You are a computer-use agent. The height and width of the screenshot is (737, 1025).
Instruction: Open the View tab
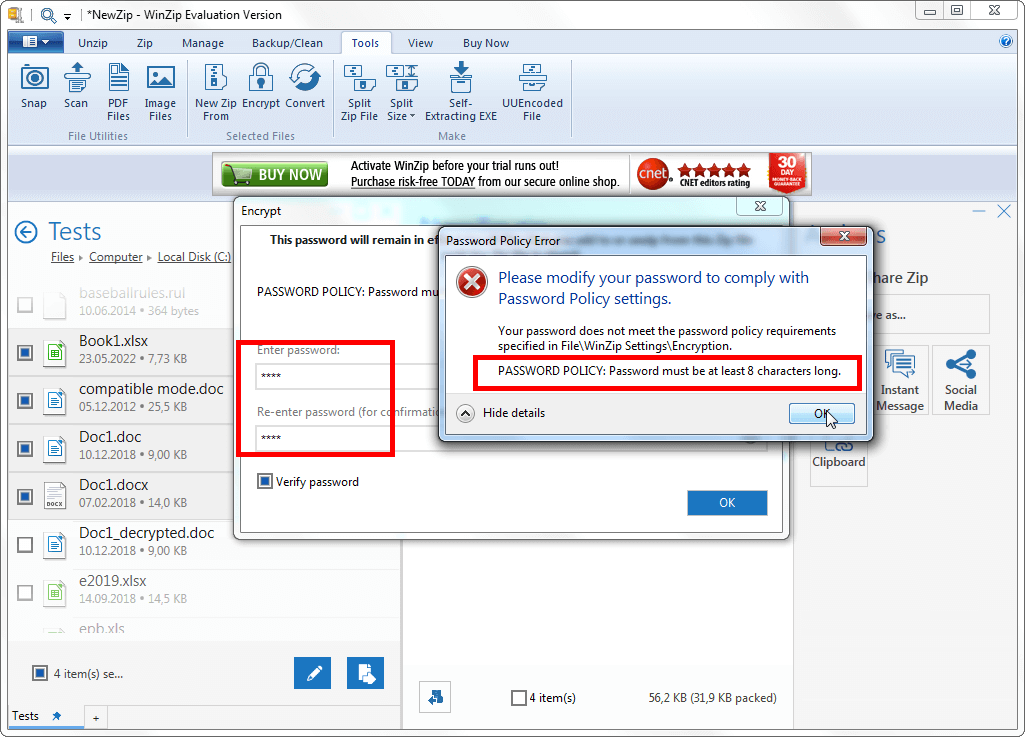pyautogui.click(x=420, y=43)
